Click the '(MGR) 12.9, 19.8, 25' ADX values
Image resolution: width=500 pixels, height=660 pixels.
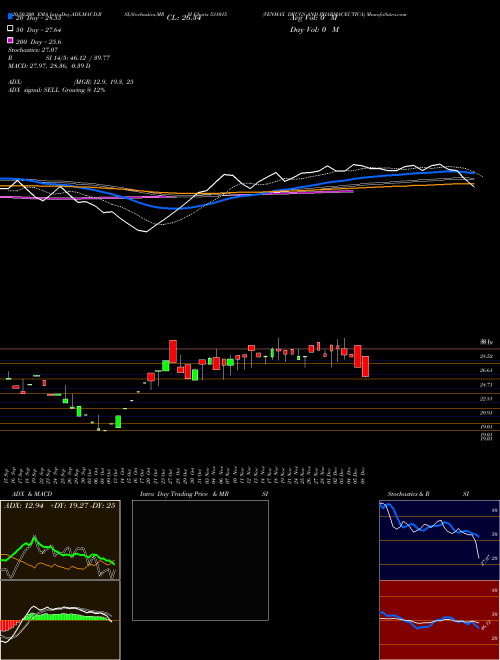coord(104,82)
